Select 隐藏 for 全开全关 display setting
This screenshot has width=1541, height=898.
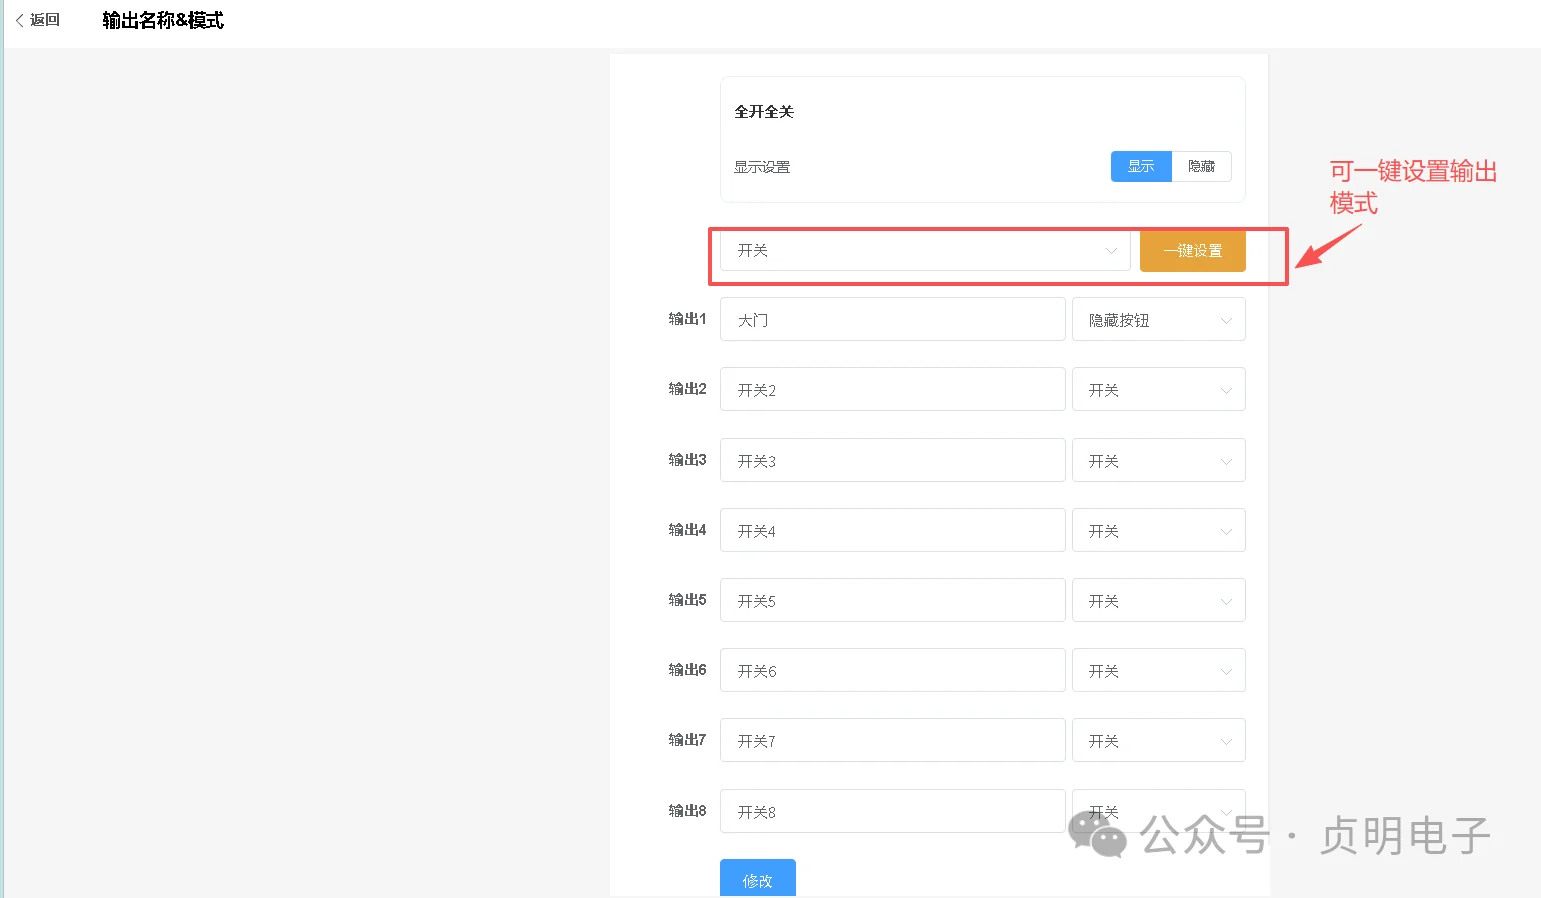pyautogui.click(x=1201, y=167)
